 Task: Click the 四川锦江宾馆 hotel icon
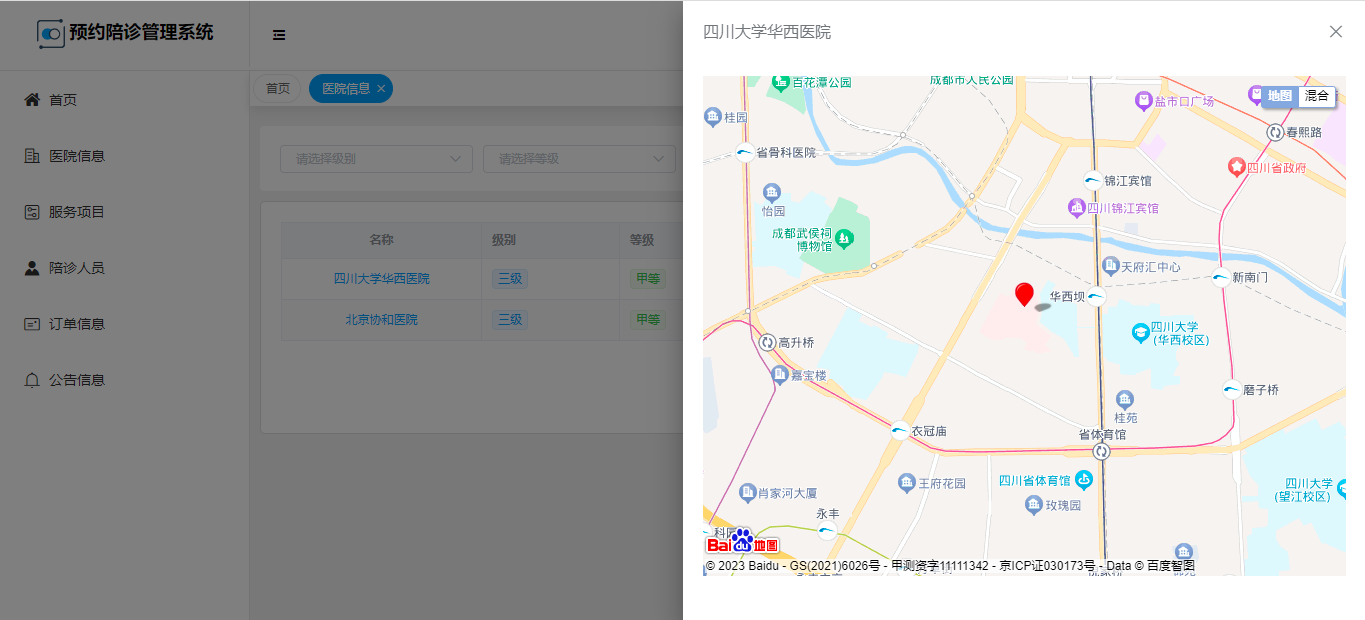1076,208
